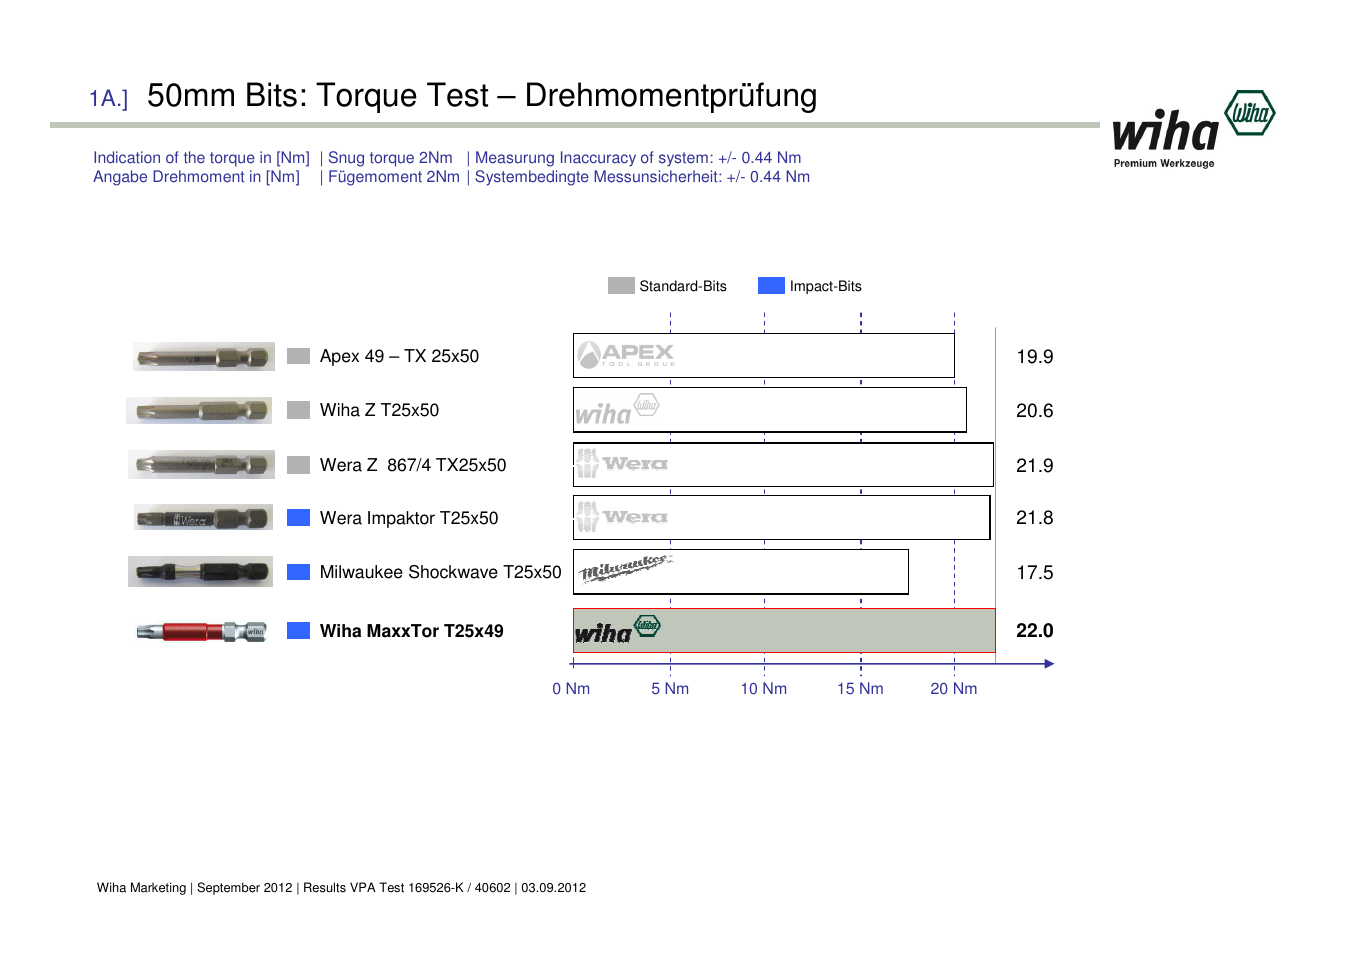
Task: Click the value 21.9
Action: point(1035,466)
